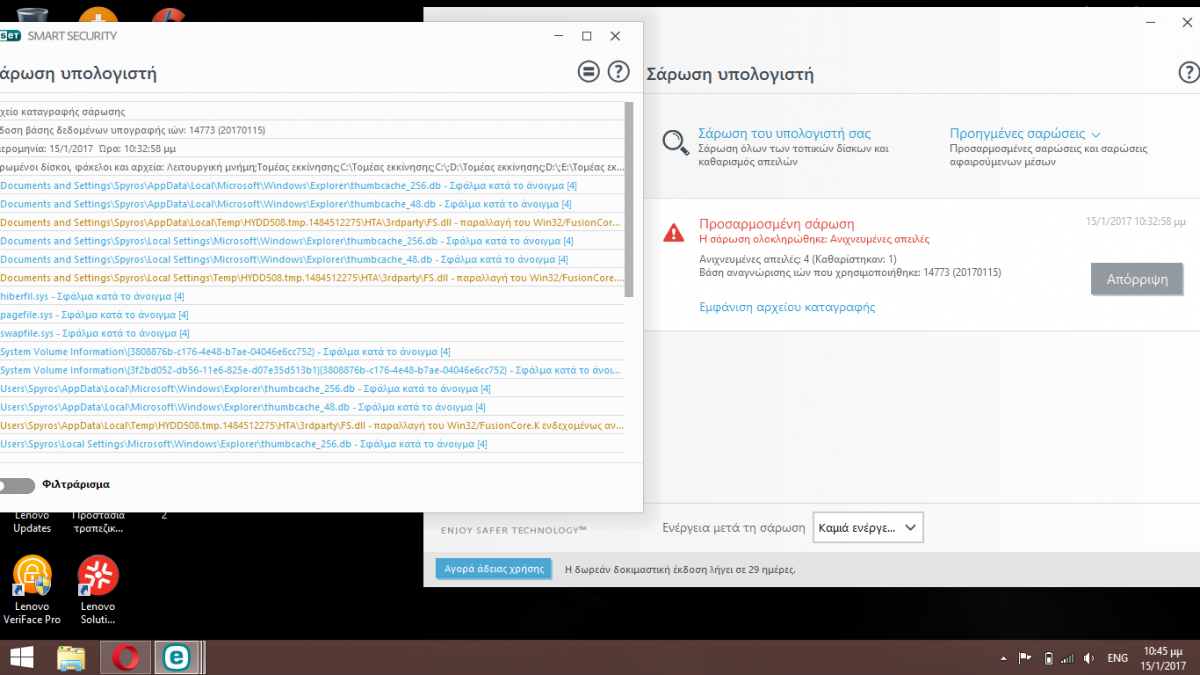
Task: Click the log window vertical scrollbar
Action: coord(628,198)
